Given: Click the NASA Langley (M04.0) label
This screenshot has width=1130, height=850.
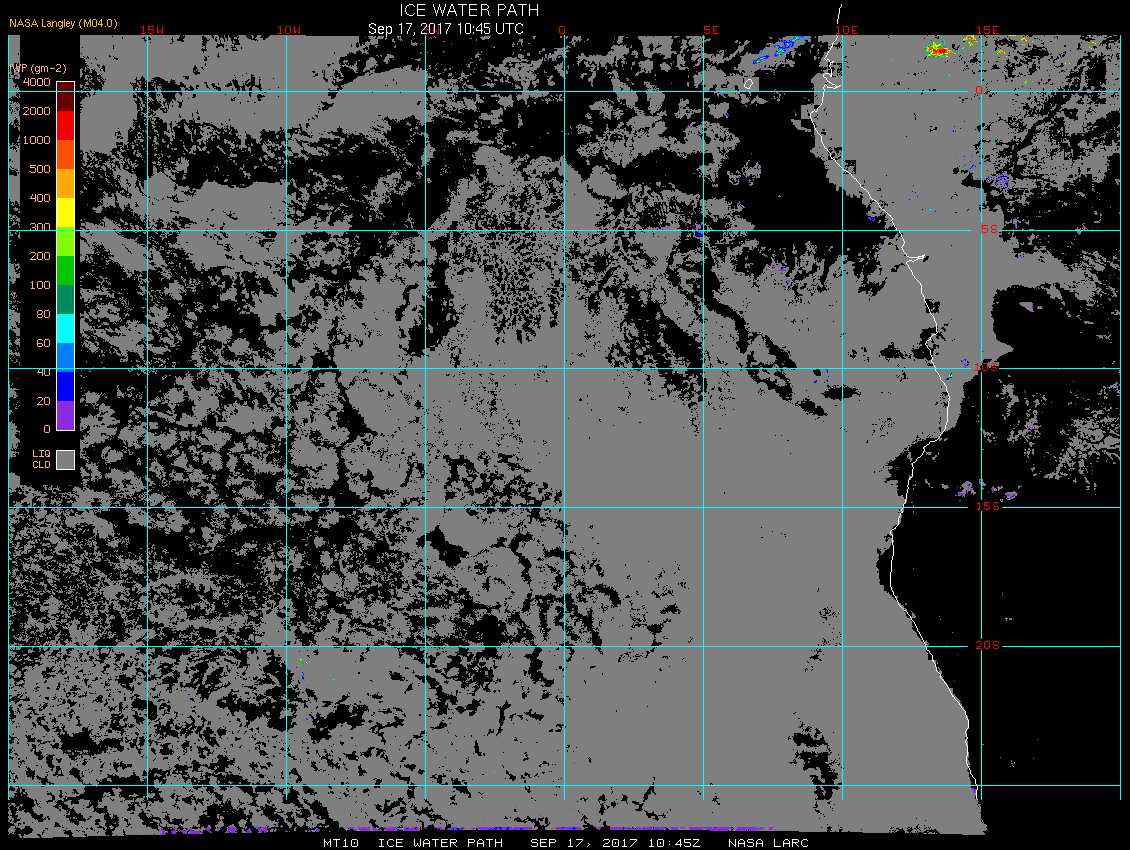Looking at the screenshot, I should (63, 23).
